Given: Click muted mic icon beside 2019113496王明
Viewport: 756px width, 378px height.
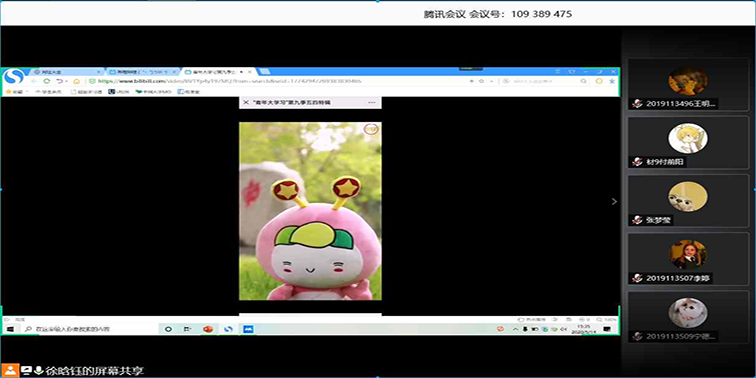Looking at the screenshot, I should click(637, 104).
